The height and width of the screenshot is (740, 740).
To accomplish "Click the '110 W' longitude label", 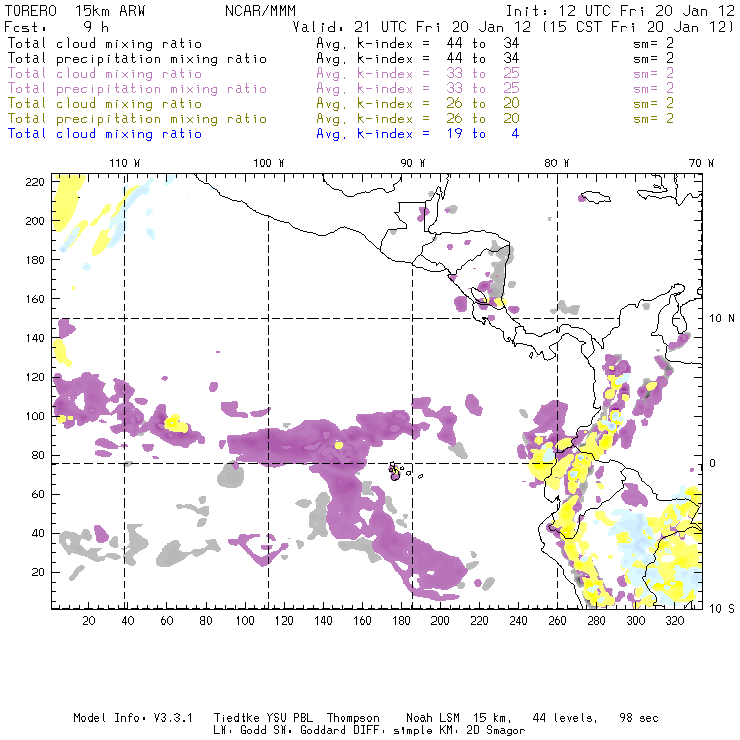I will [x=125, y=163].
